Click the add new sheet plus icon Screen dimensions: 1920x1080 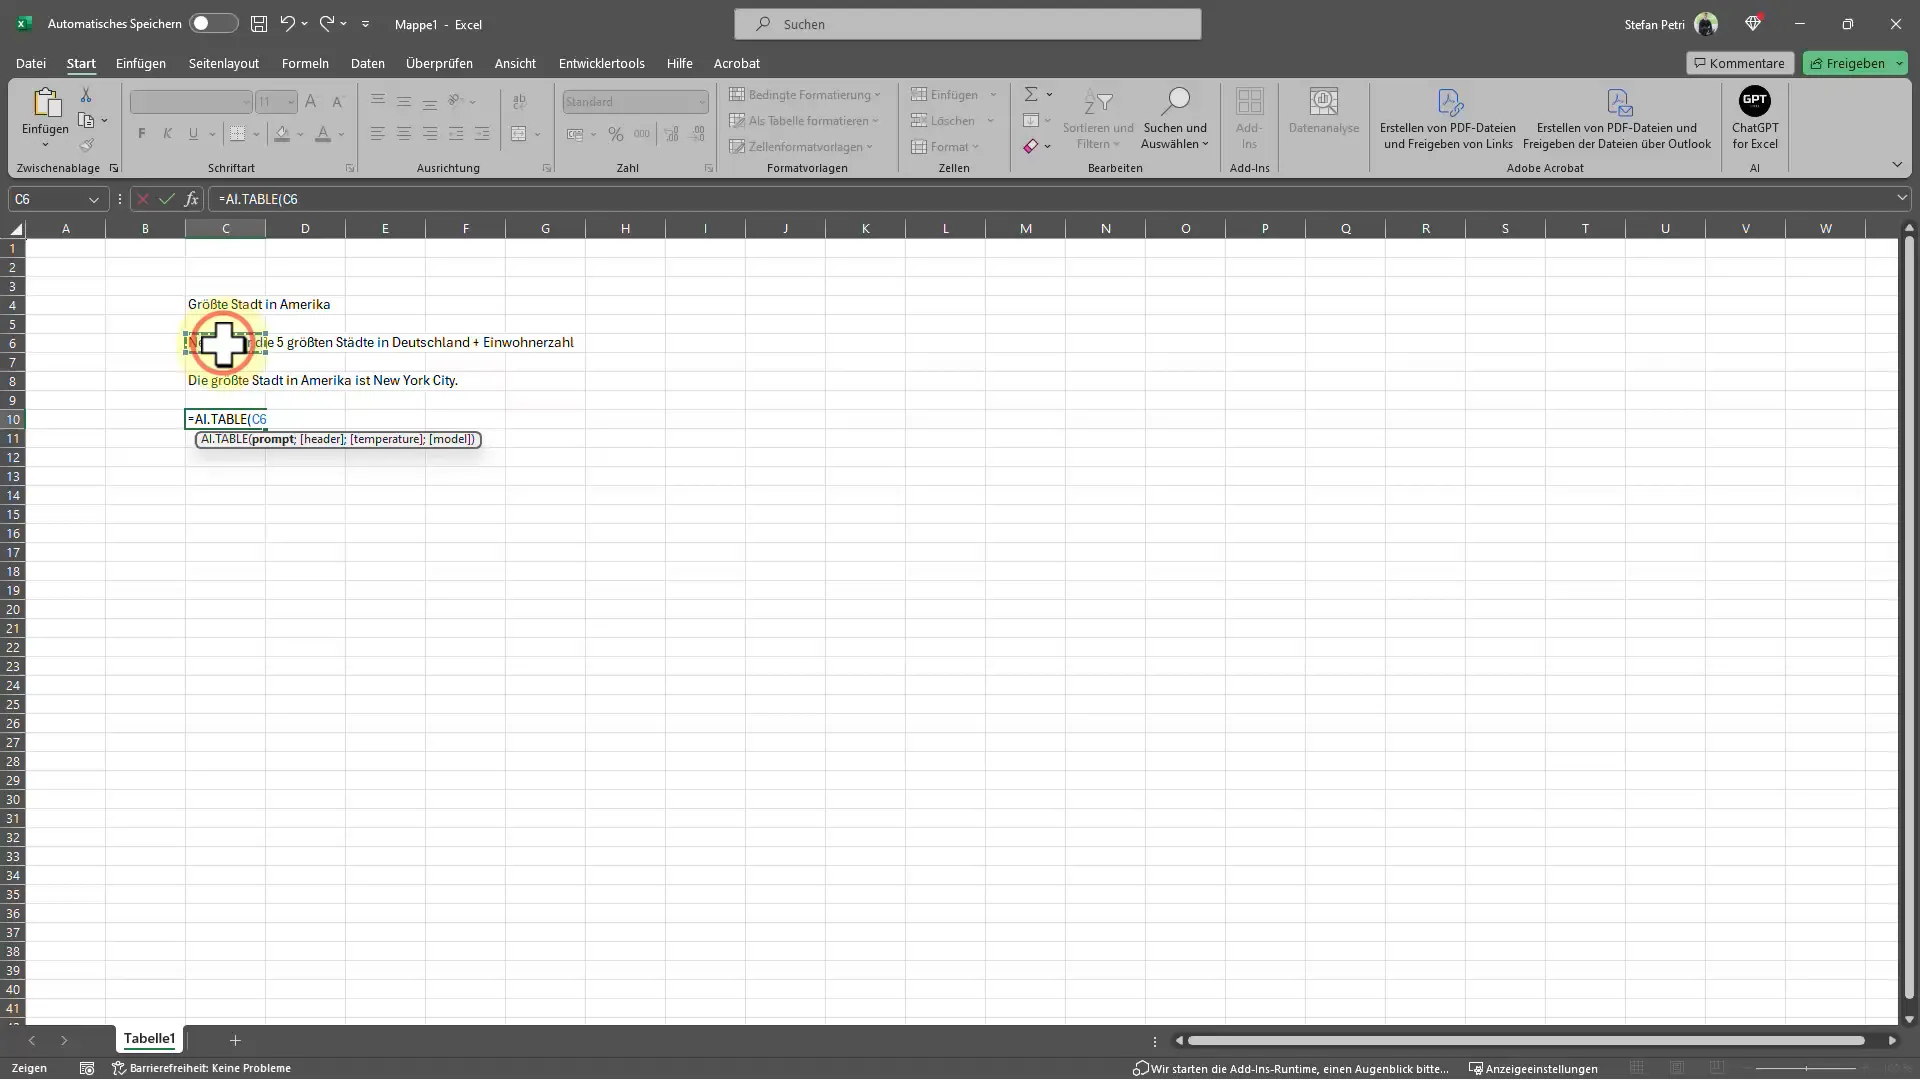[x=236, y=1041]
